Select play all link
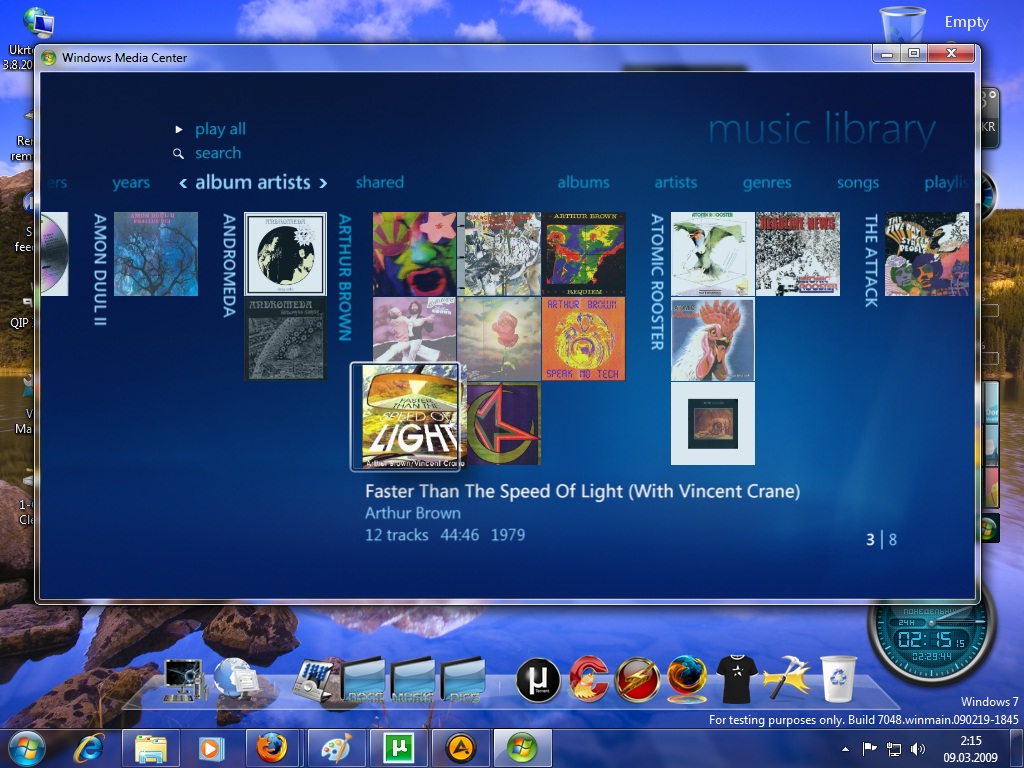This screenshot has width=1024, height=768. (x=220, y=129)
